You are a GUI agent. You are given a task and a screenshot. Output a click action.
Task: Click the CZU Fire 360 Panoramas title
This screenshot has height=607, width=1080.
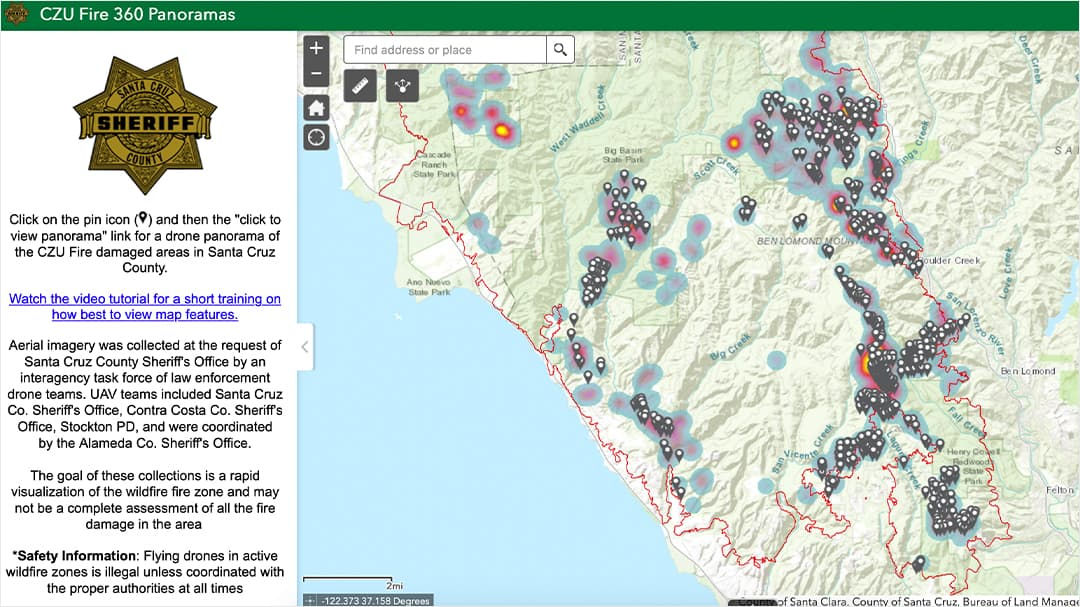coord(138,14)
